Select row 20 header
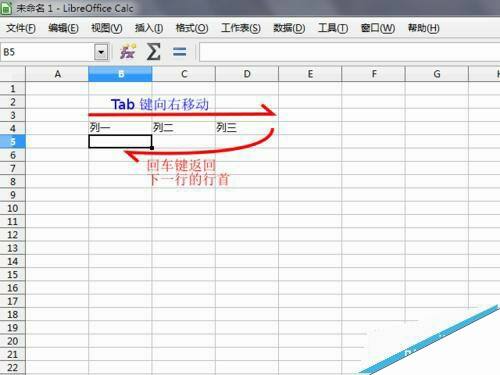The image size is (500, 375). 13,341
